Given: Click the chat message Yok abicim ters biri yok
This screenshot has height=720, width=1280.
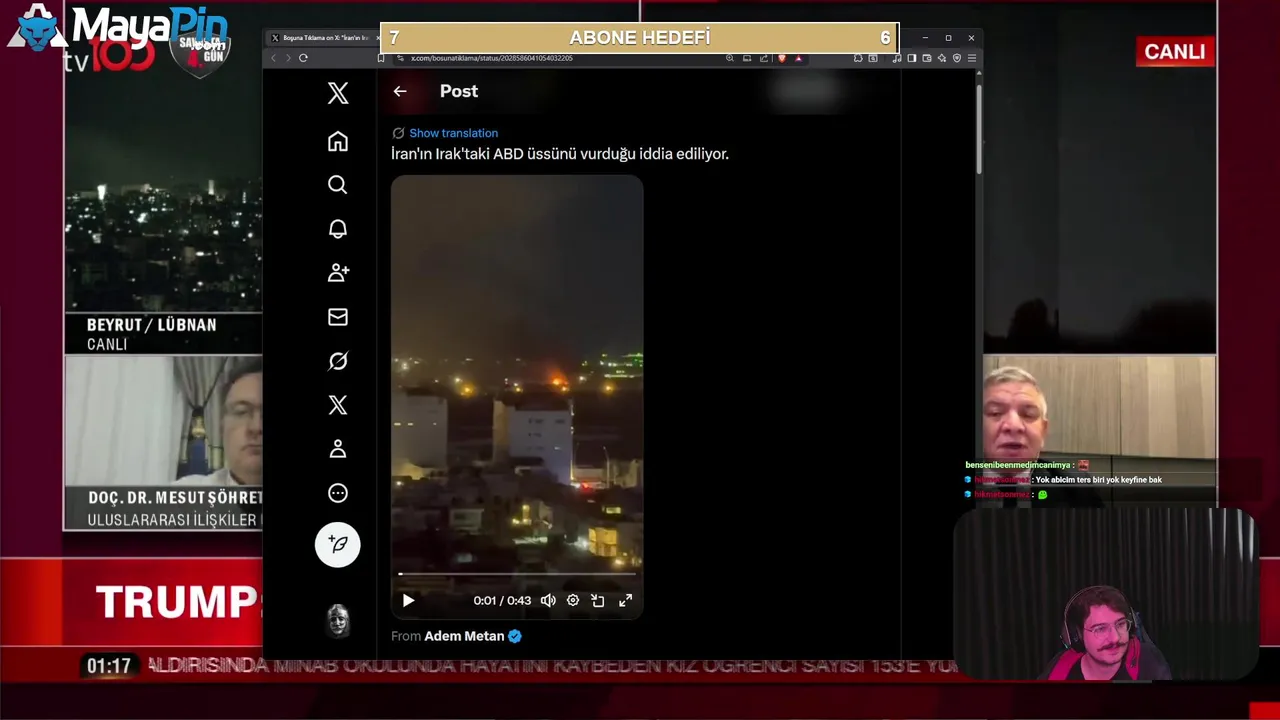Looking at the screenshot, I should click(1099, 480).
